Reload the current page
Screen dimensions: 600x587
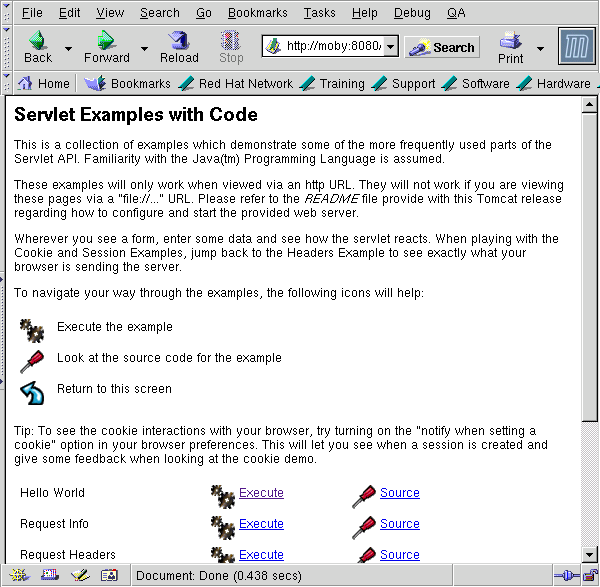pyautogui.click(x=179, y=47)
